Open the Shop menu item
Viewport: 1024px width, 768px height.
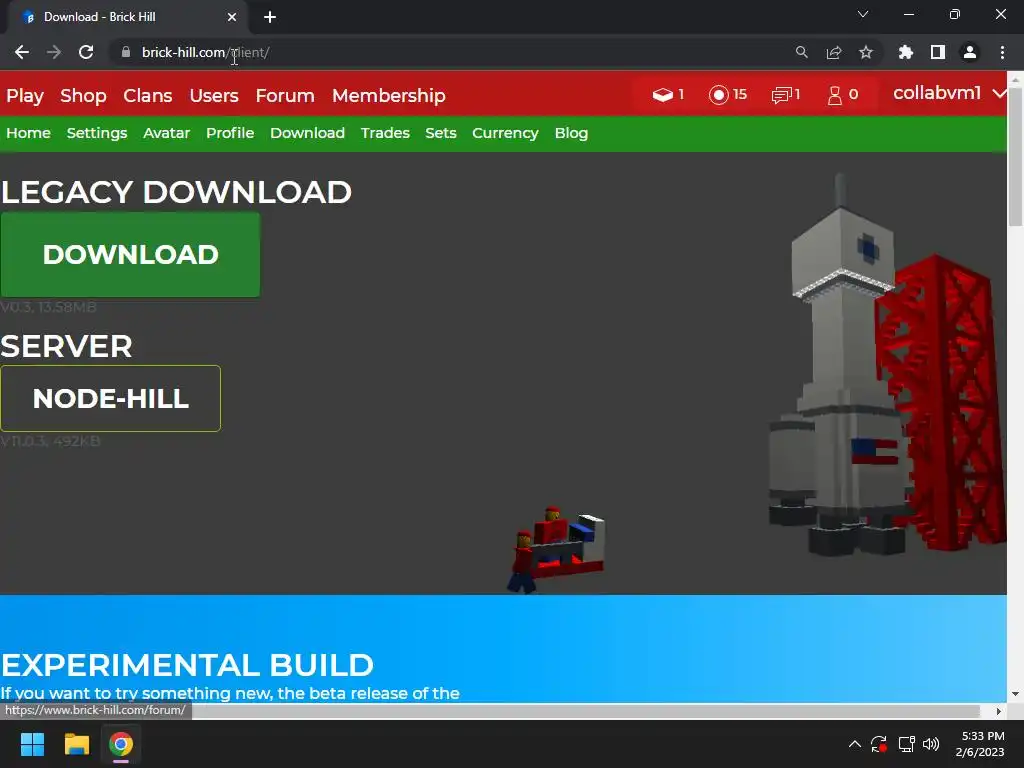pyautogui.click(x=83, y=95)
